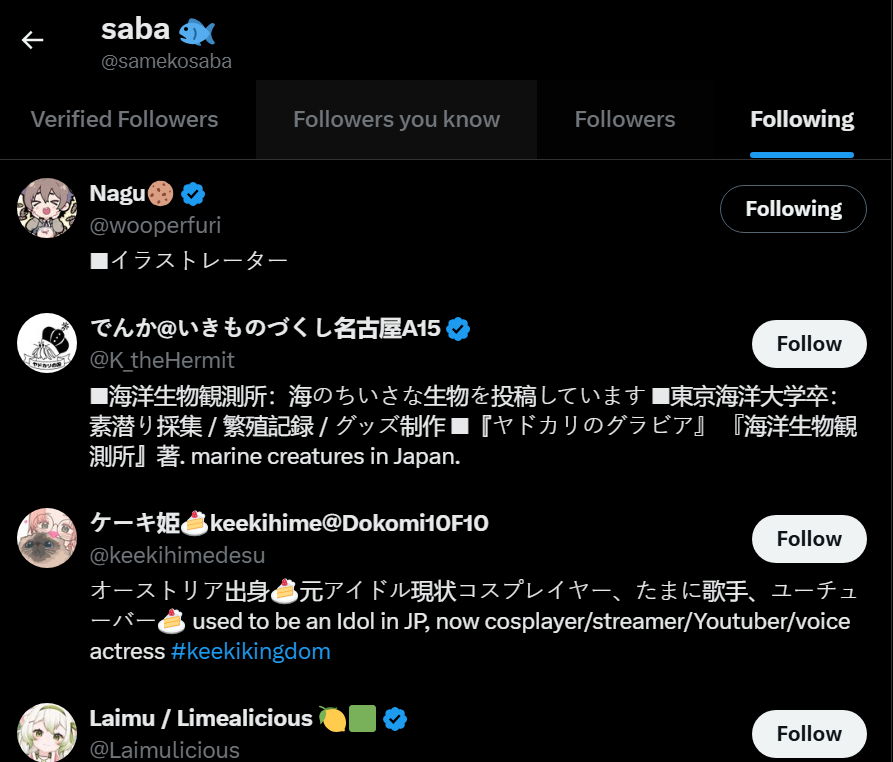Click Laimu's blue verified checkmark
Screen dimensions: 893x762
tap(395, 718)
